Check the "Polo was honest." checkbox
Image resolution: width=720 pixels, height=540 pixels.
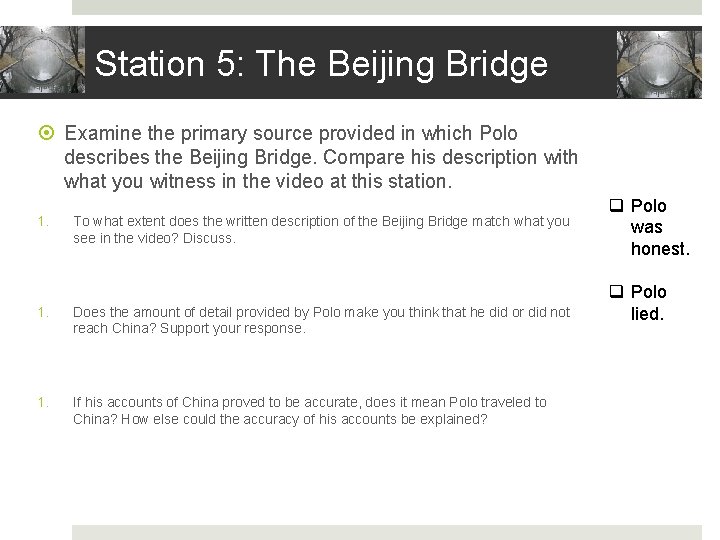[x=616, y=205]
